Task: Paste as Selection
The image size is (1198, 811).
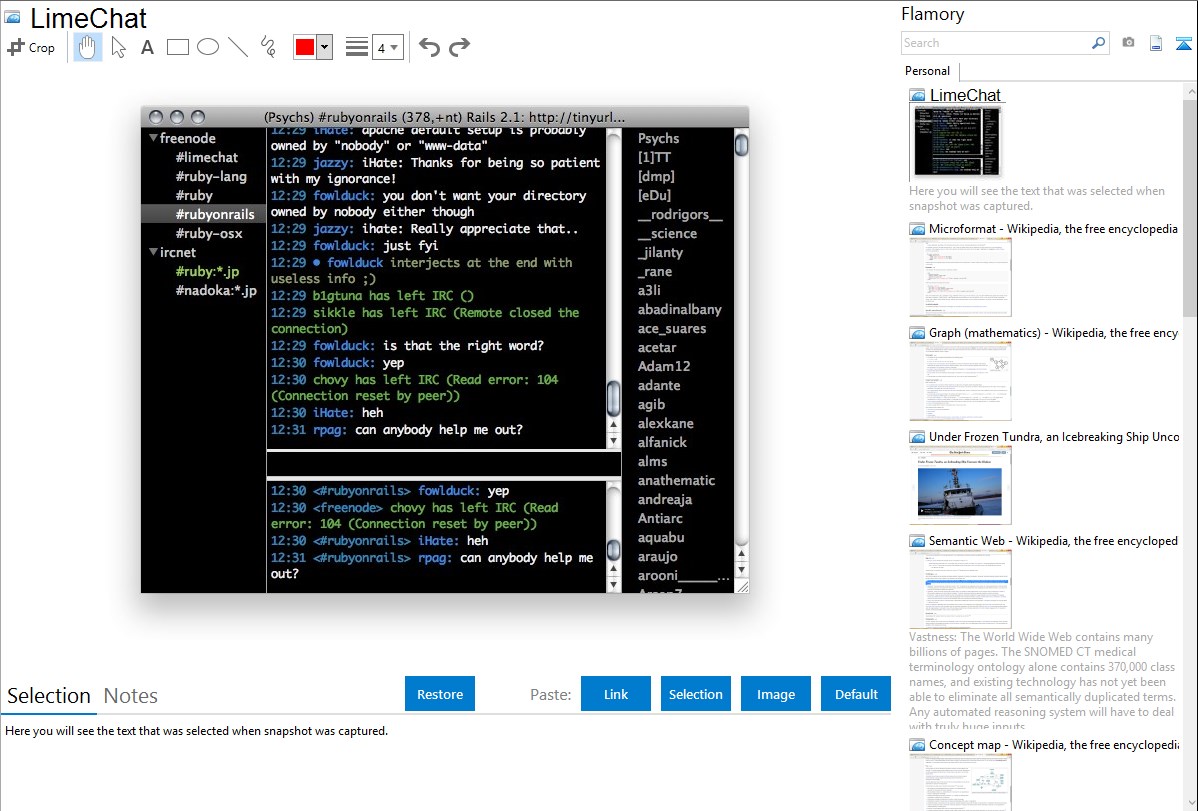Action: point(696,694)
